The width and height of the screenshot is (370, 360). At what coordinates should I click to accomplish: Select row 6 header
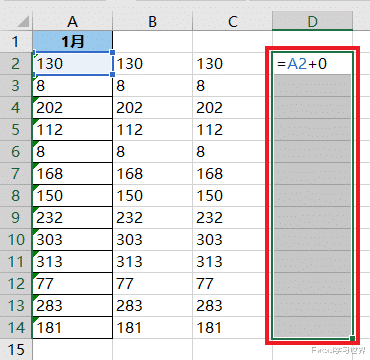coord(16,151)
